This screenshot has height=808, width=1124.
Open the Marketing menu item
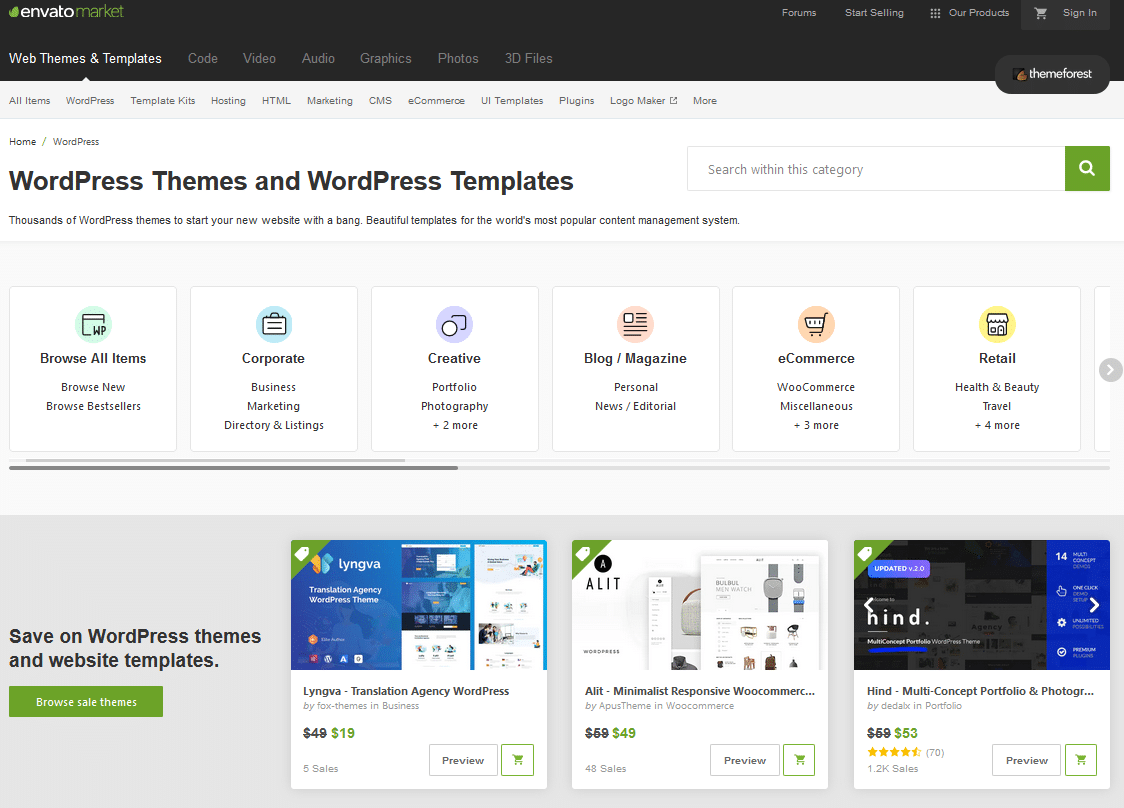[330, 100]
